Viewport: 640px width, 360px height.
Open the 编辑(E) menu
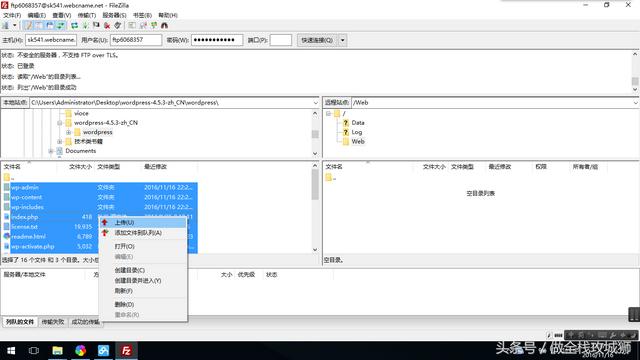(x=36, y=15)
